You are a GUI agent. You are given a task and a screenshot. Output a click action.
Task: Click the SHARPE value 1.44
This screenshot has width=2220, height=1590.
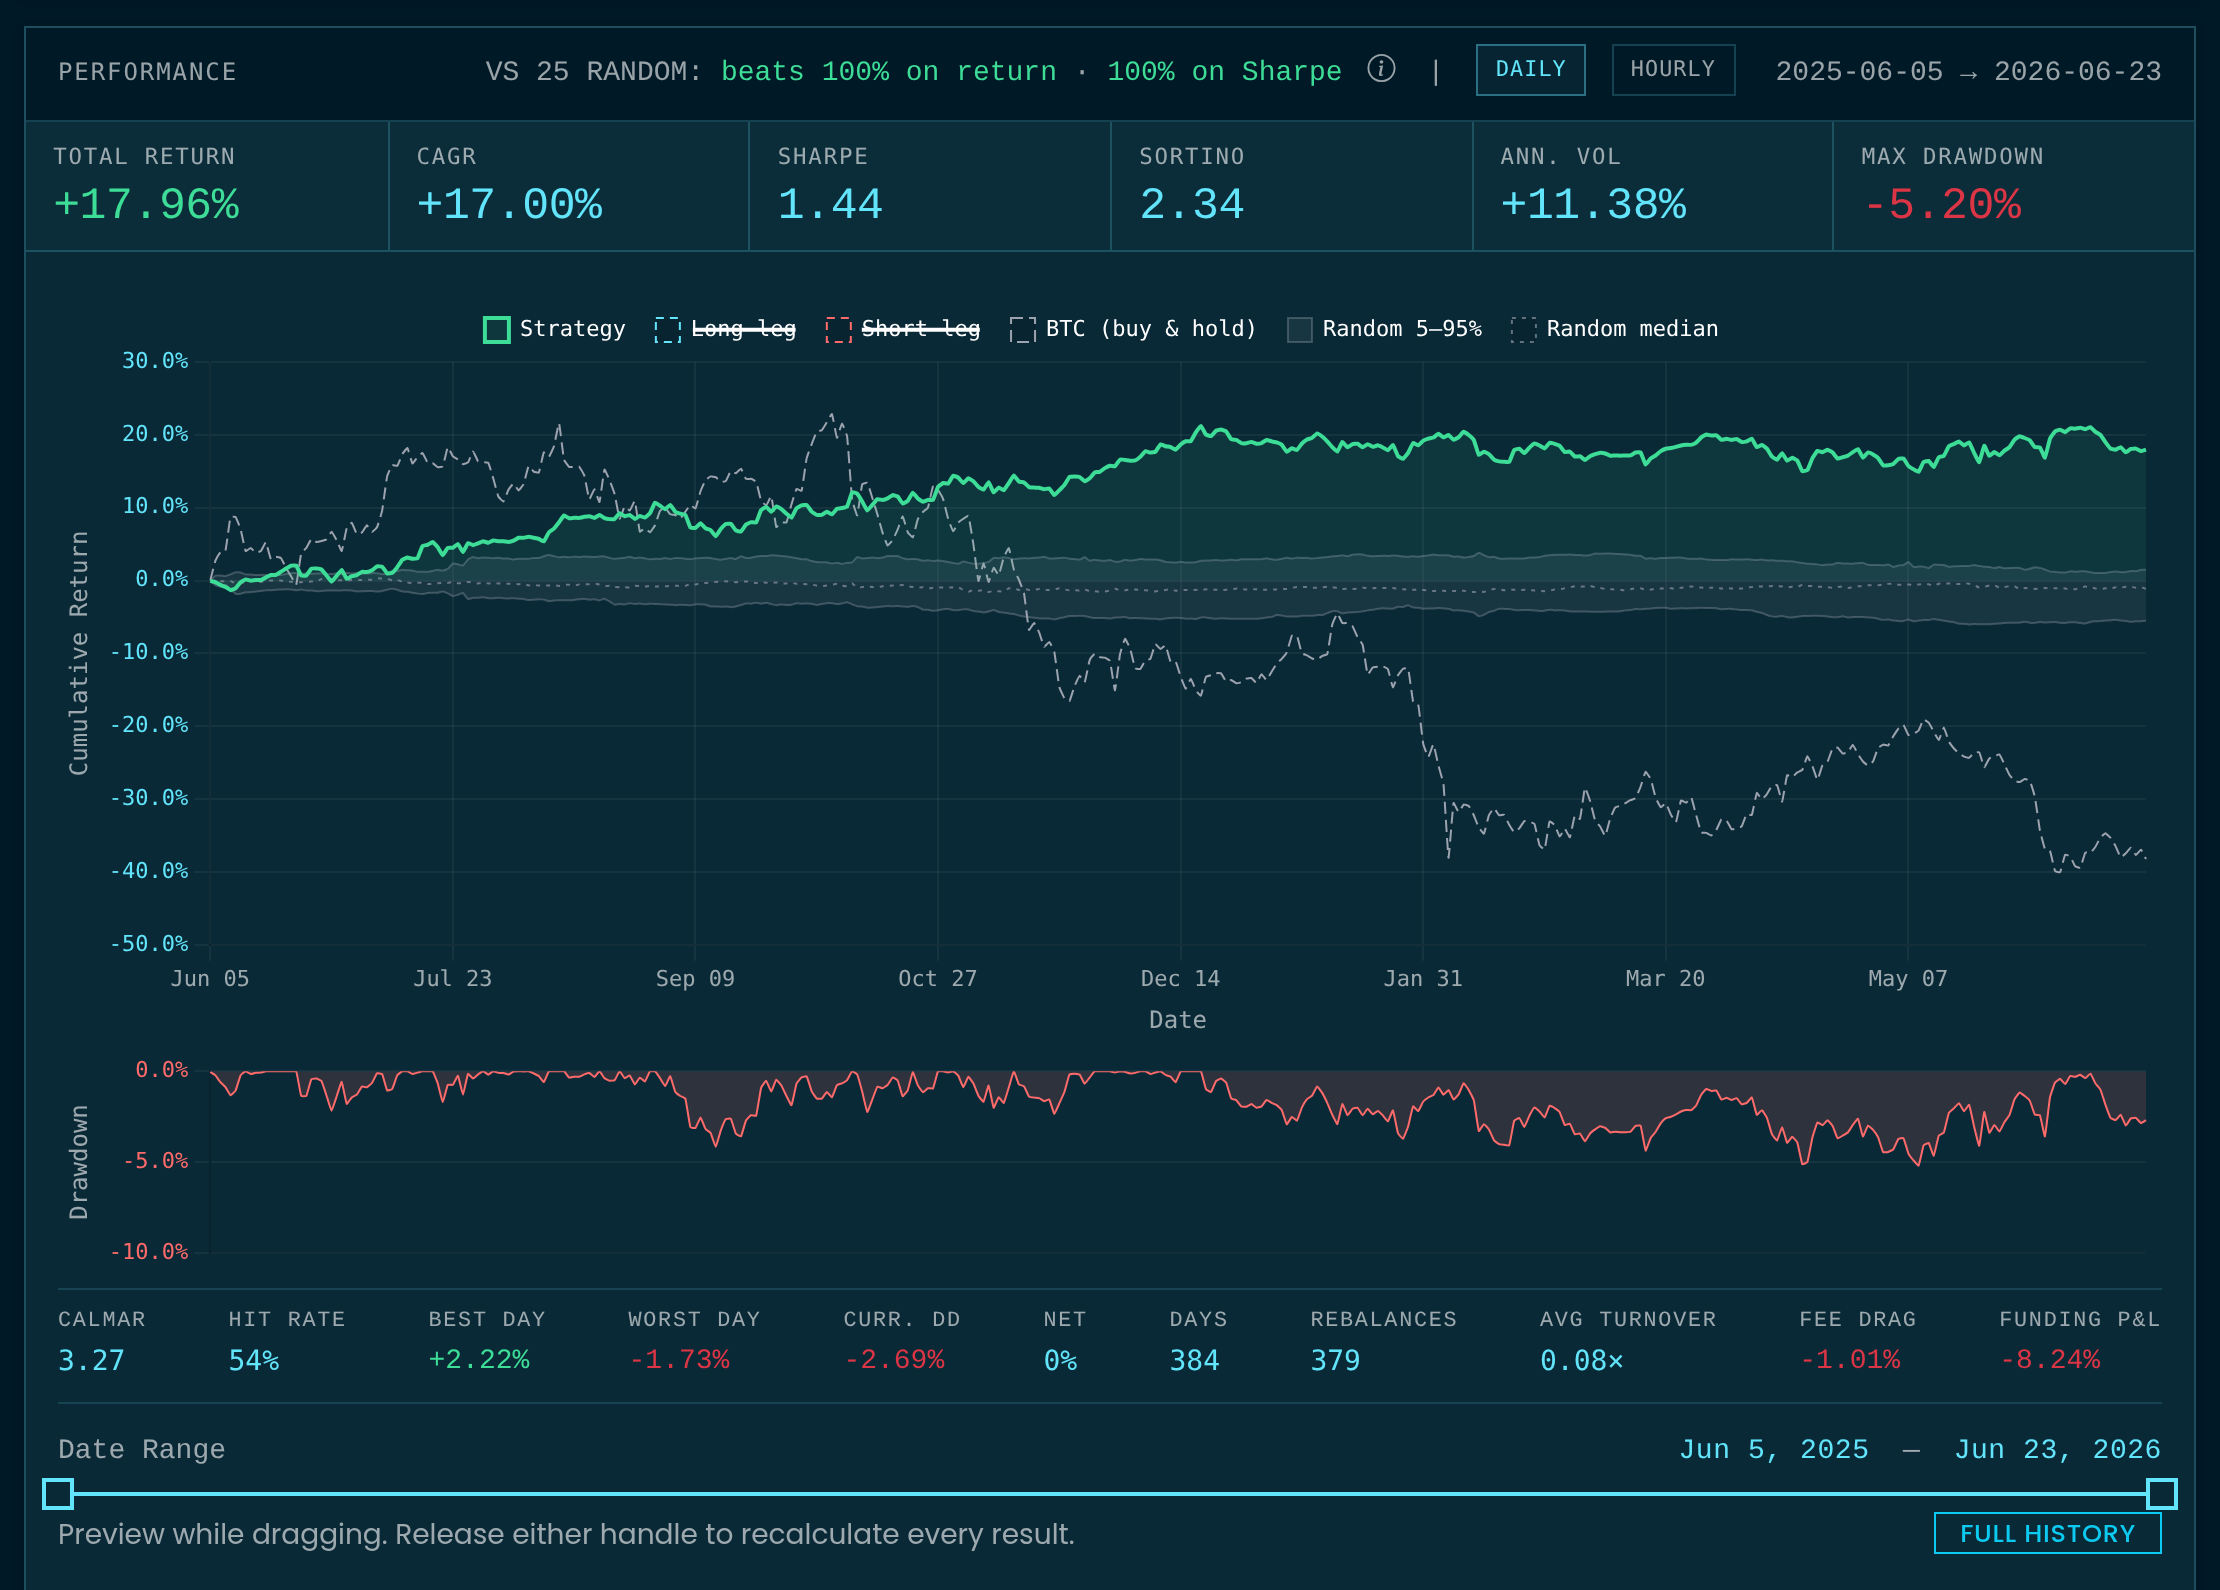point(830,205)
